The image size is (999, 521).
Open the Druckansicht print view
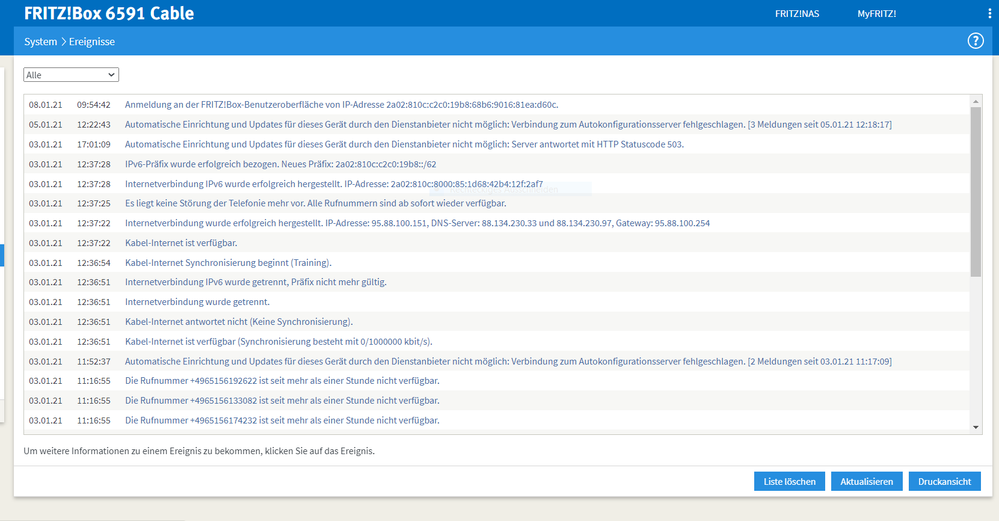(944, 482)
